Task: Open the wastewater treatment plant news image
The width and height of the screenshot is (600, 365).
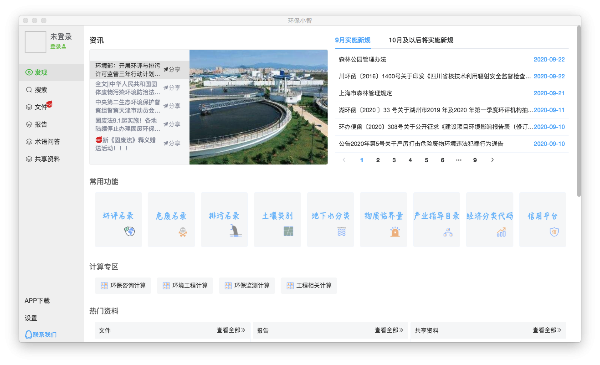Action: point(259,107)
